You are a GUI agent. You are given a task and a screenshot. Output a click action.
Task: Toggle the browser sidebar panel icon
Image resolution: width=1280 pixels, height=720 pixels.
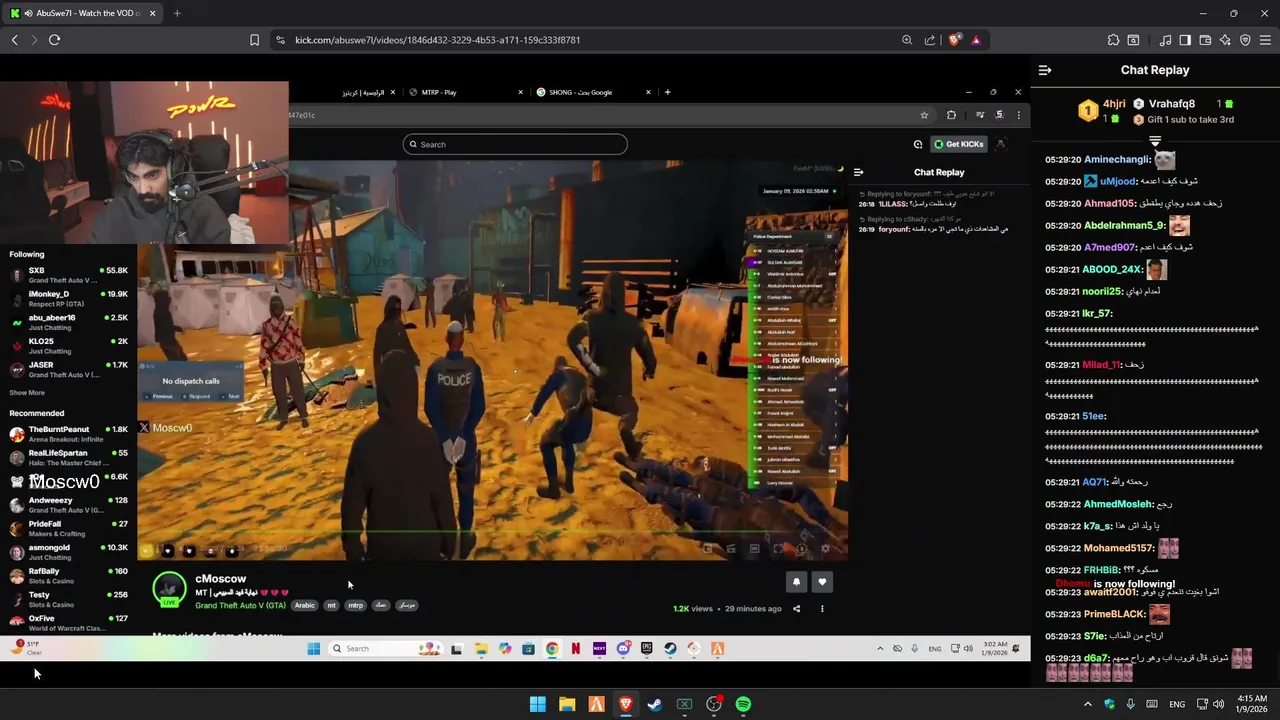(1185, 40)
